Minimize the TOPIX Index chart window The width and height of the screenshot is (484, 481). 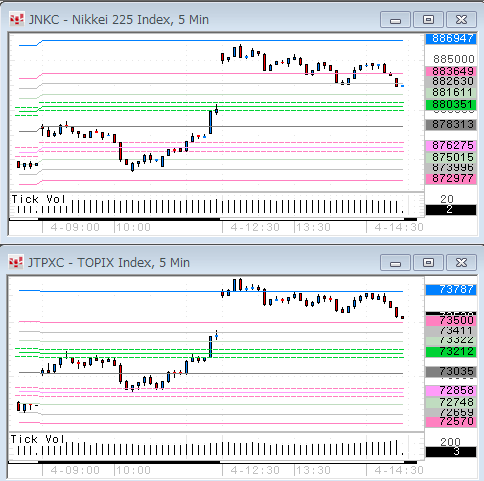[x=395, y=263]
